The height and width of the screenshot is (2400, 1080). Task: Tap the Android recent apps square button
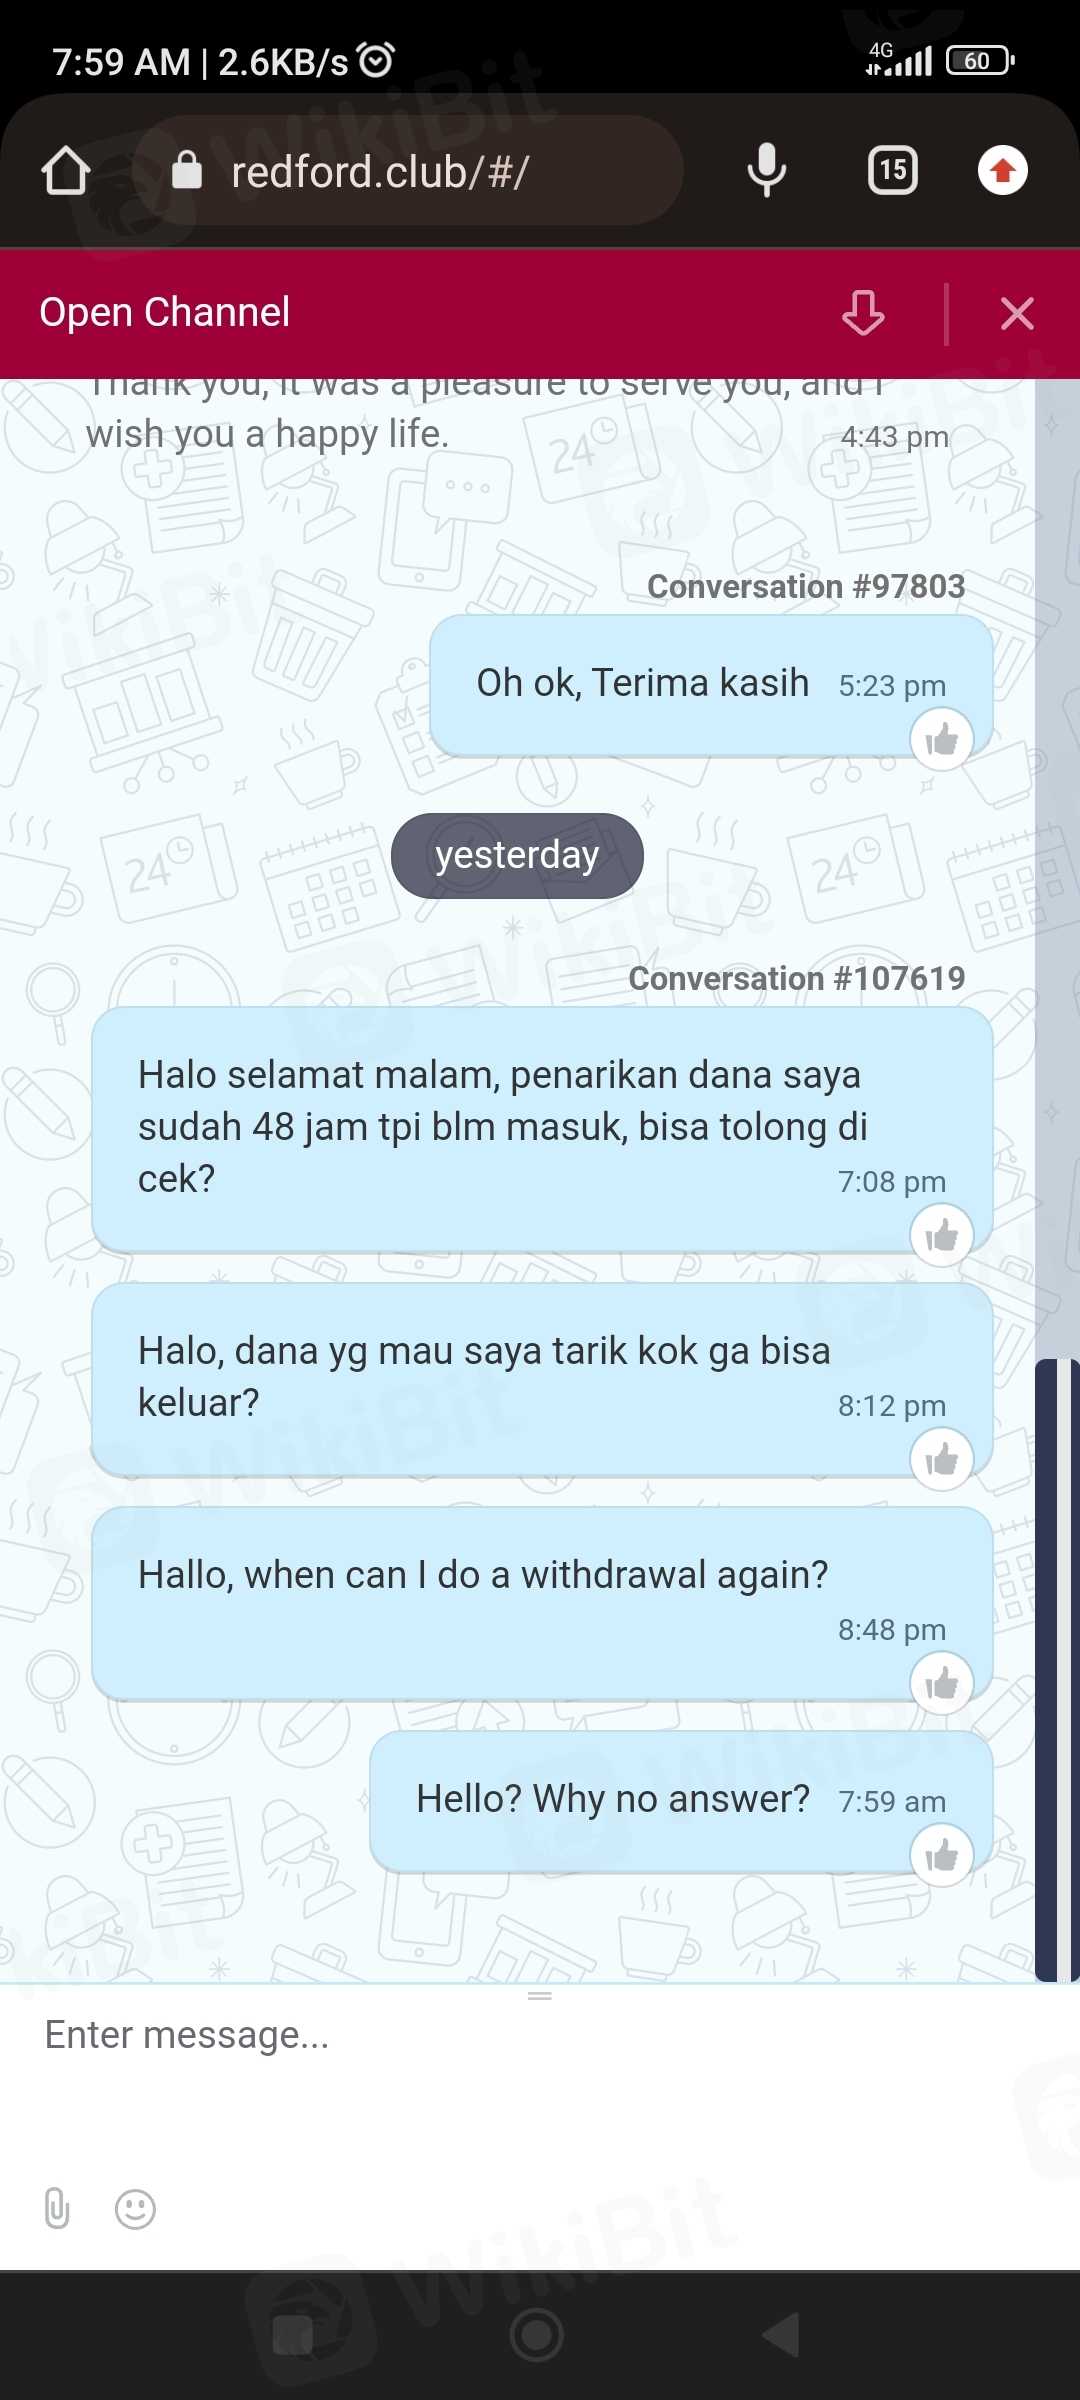[x=293, y=2336]
